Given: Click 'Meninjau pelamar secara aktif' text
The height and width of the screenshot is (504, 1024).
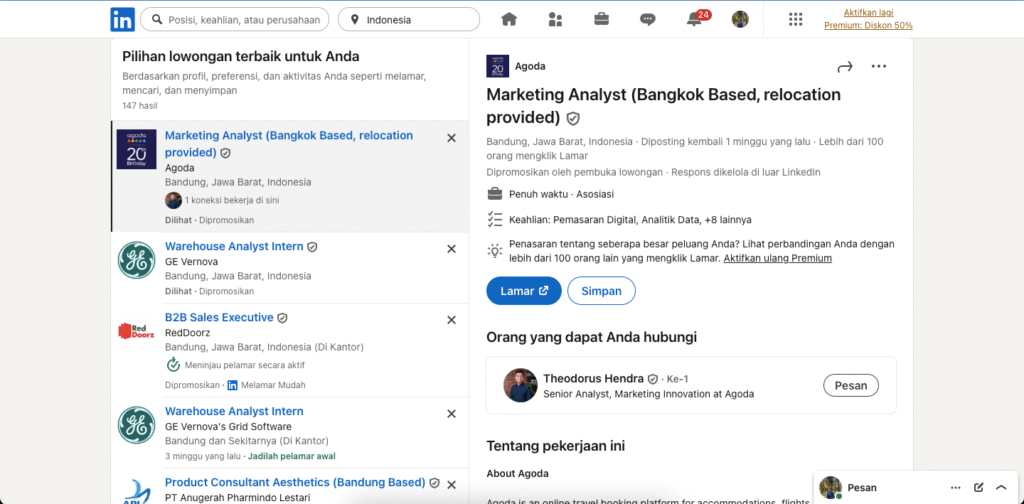Looking at the screenshot, I should point(244,365).
